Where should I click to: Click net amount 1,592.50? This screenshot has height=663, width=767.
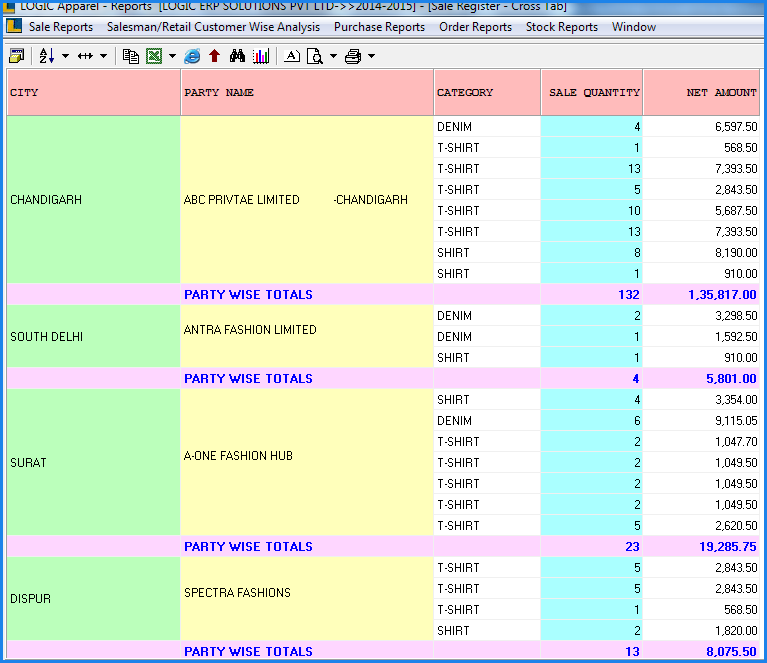[701, 337]
